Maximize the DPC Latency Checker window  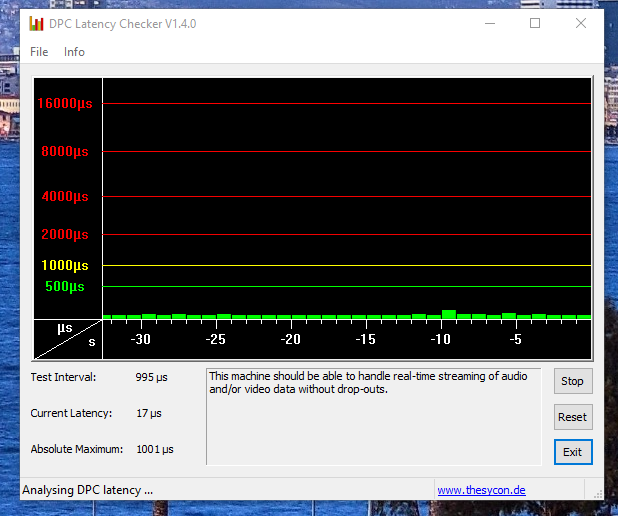[535, 24]
